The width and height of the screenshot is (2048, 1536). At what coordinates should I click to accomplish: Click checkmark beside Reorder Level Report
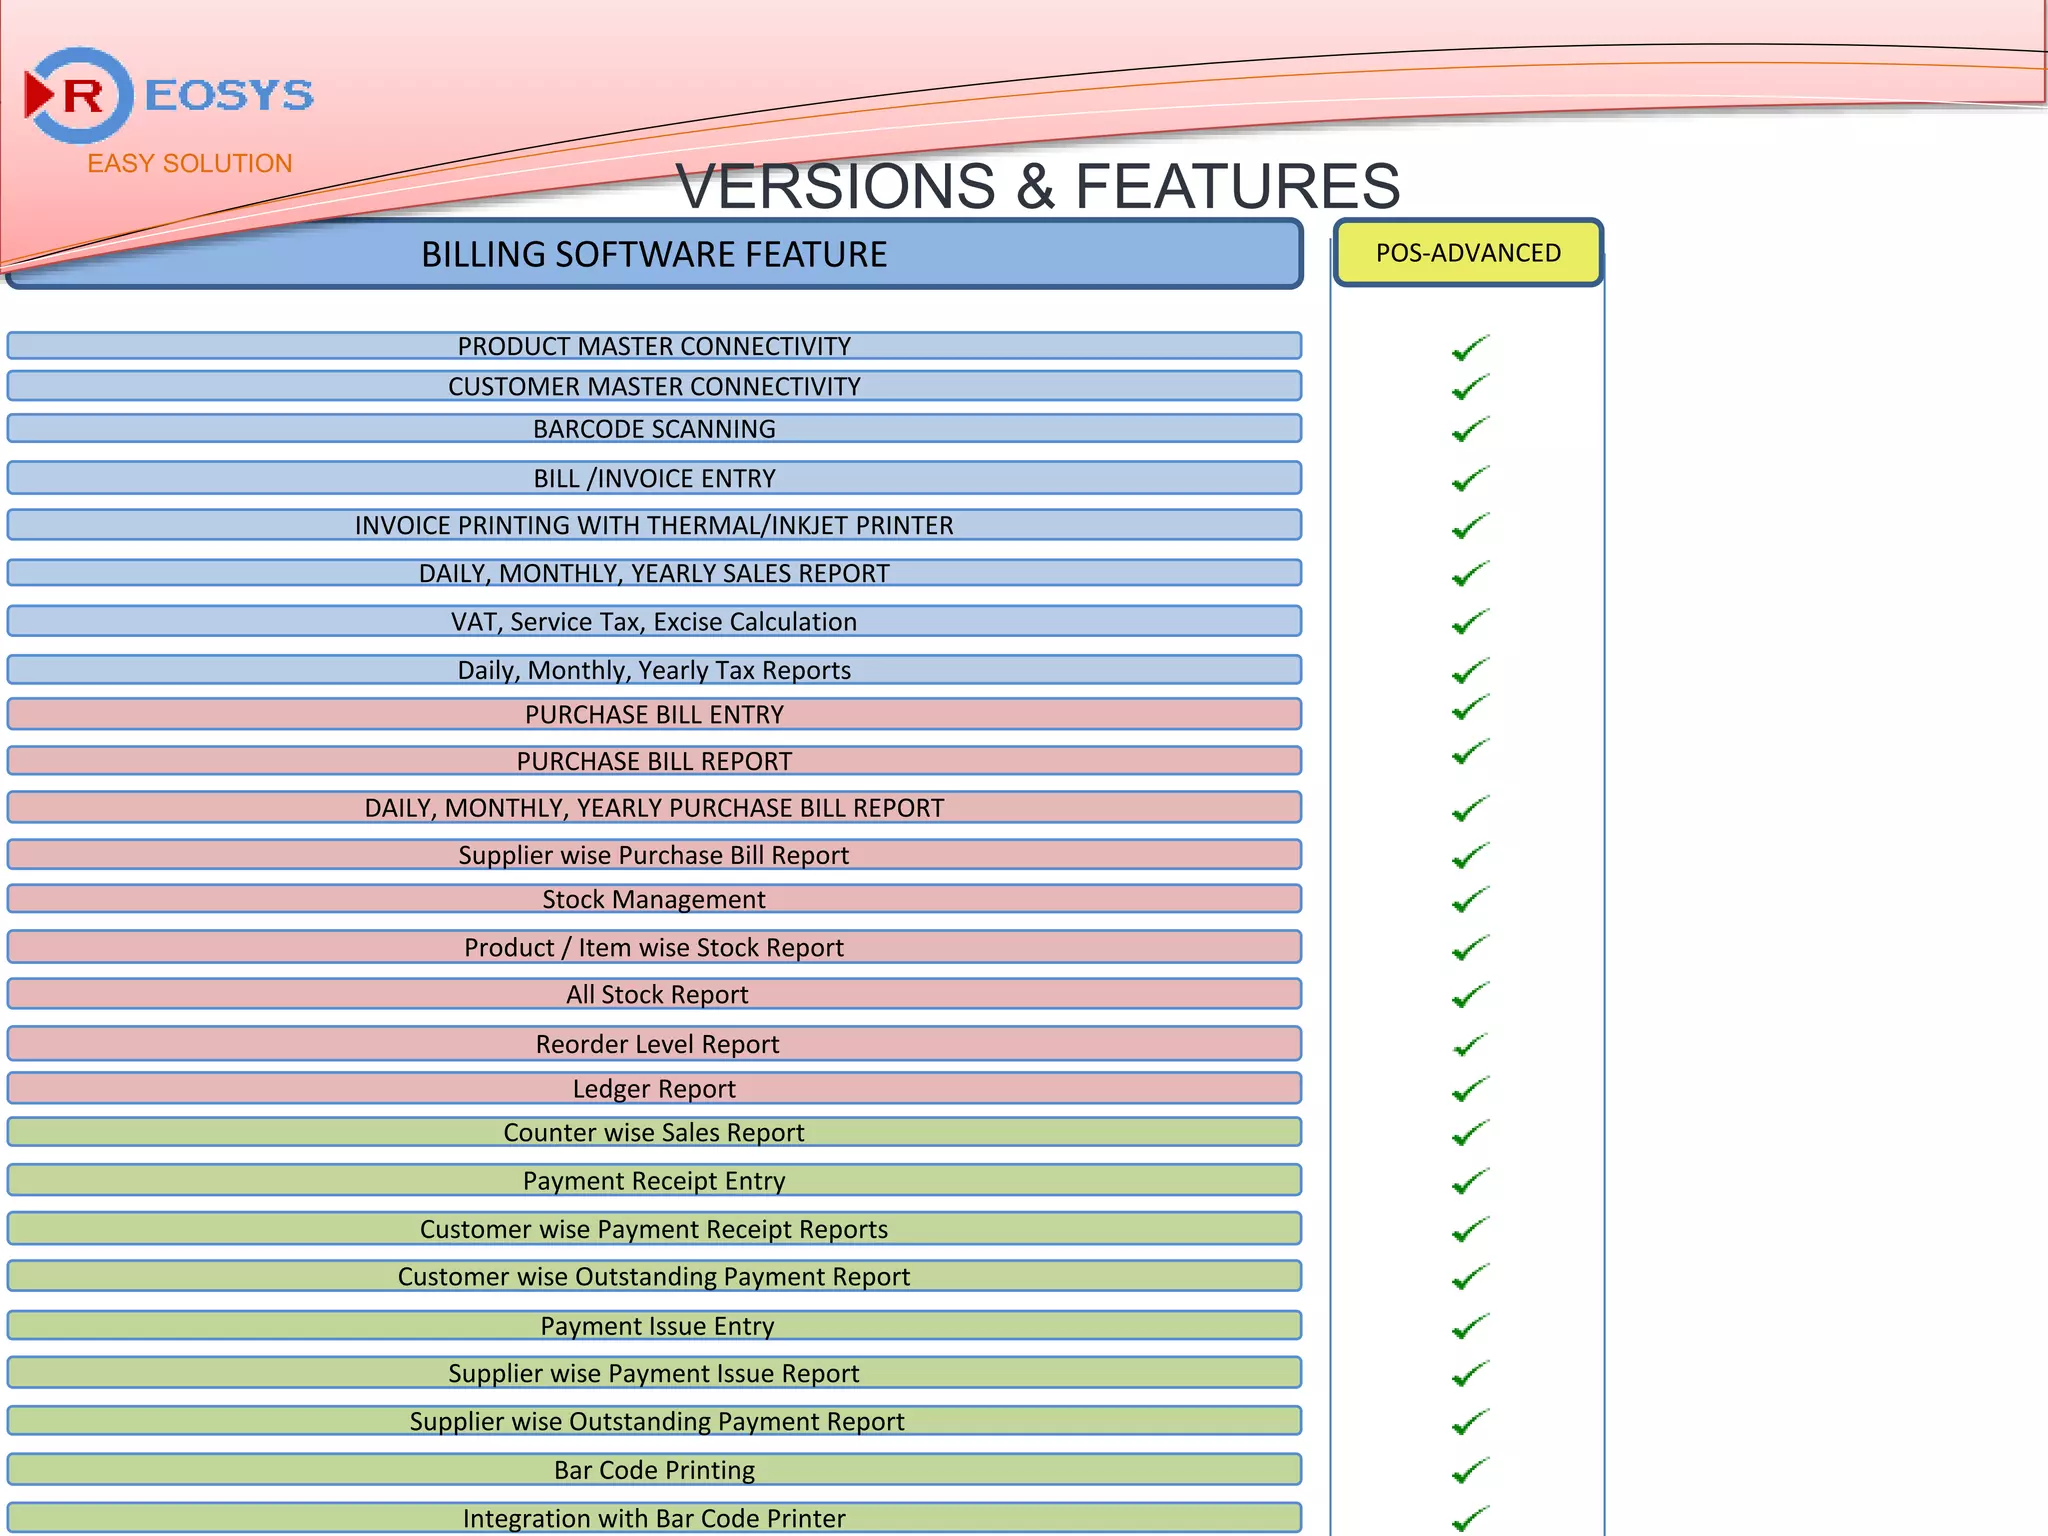[1469, 1045]
